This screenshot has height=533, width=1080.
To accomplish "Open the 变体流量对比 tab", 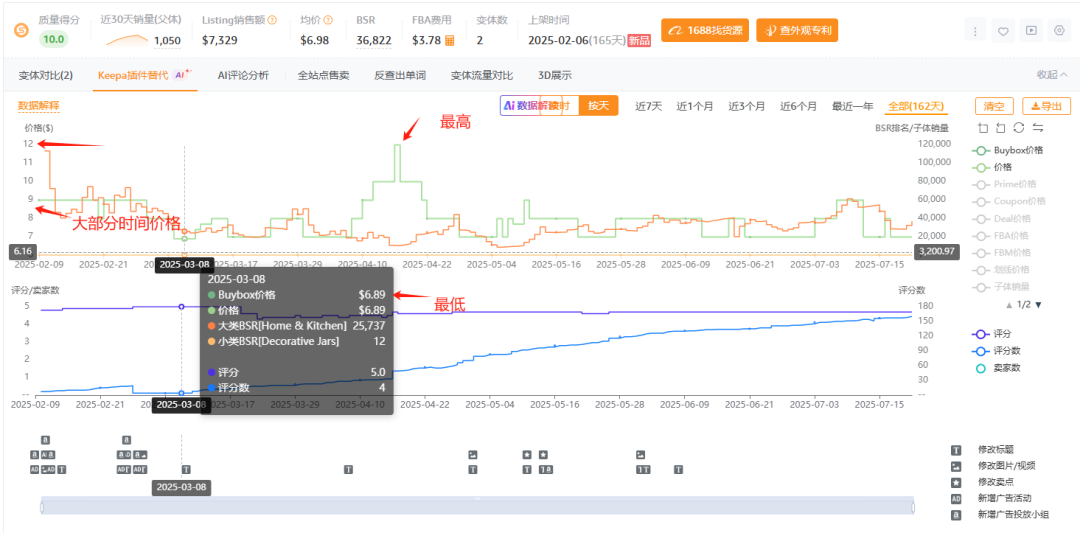I will (x=481, y=76).
